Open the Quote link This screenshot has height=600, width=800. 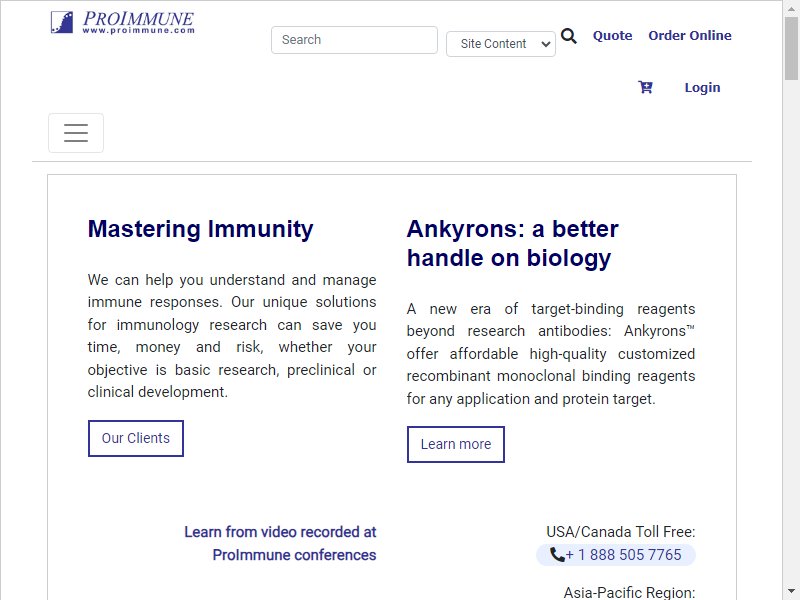(x=612, y=36)
